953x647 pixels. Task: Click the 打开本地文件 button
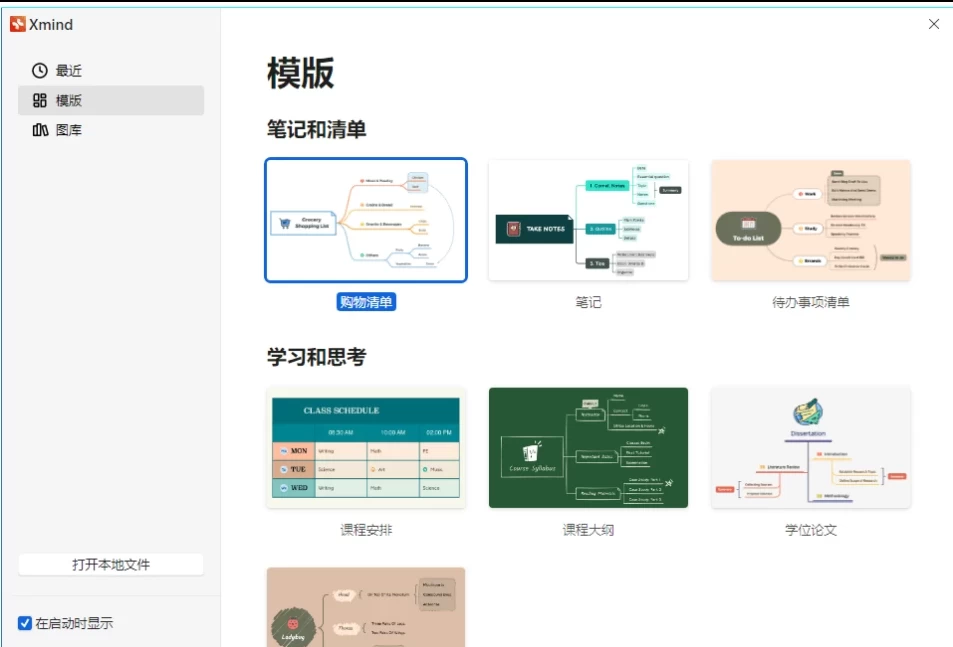[x=111, y=564]
